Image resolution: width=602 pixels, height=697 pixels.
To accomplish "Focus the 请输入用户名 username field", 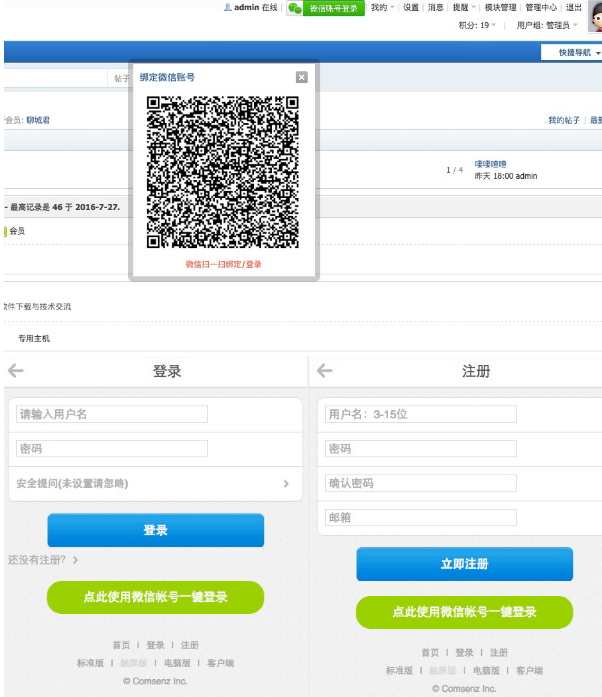I will pos(112,414).
